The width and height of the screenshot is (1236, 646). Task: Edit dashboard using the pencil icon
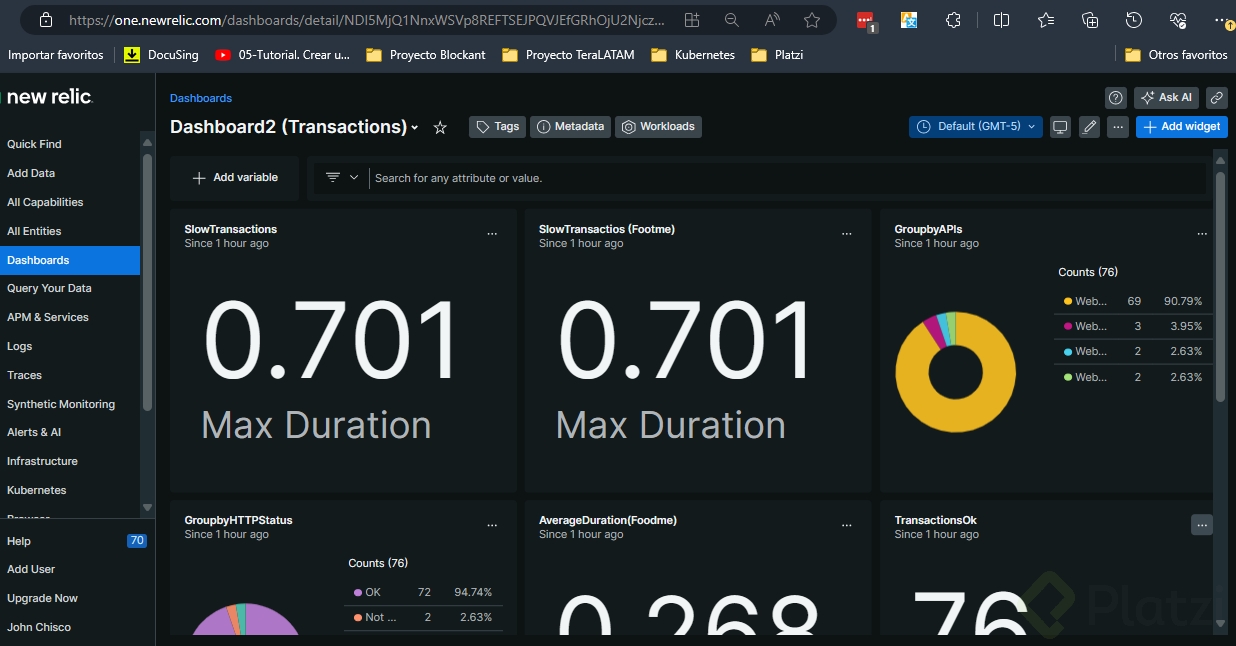pos(1089,127)
